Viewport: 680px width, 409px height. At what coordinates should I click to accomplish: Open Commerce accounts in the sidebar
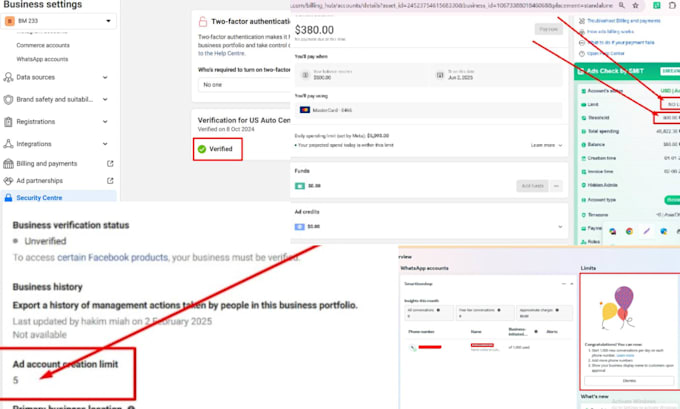(x=43, y=45)
